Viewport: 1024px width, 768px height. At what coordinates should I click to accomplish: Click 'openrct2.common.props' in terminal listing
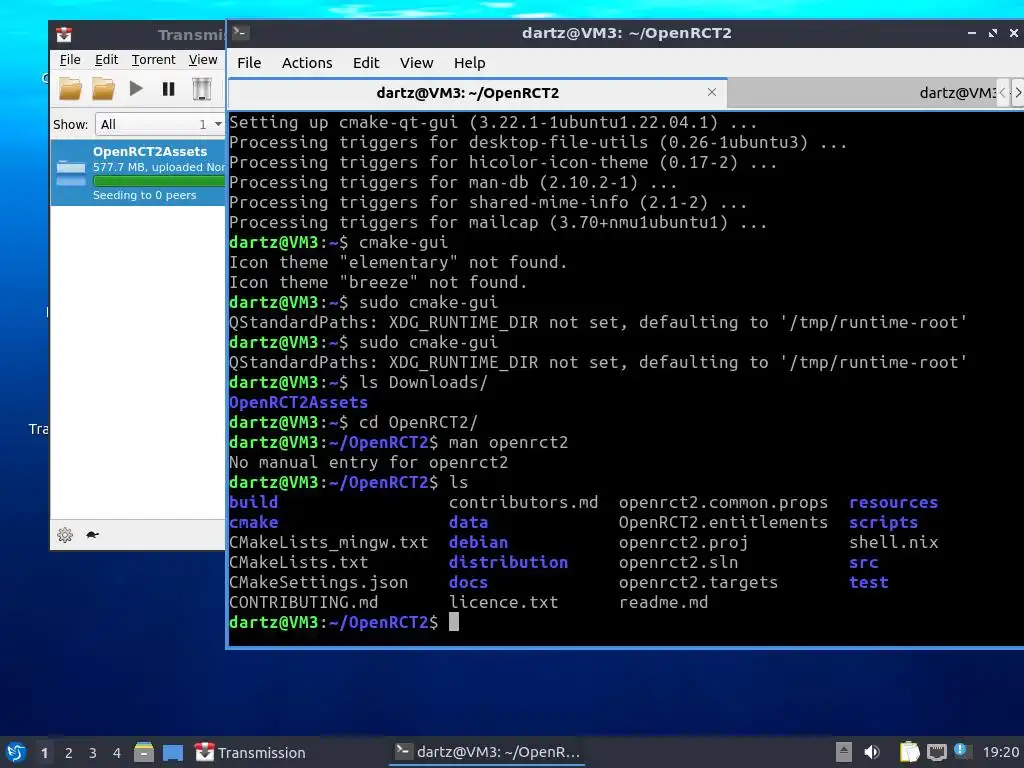pyautogui.click(x=723, y=502)
